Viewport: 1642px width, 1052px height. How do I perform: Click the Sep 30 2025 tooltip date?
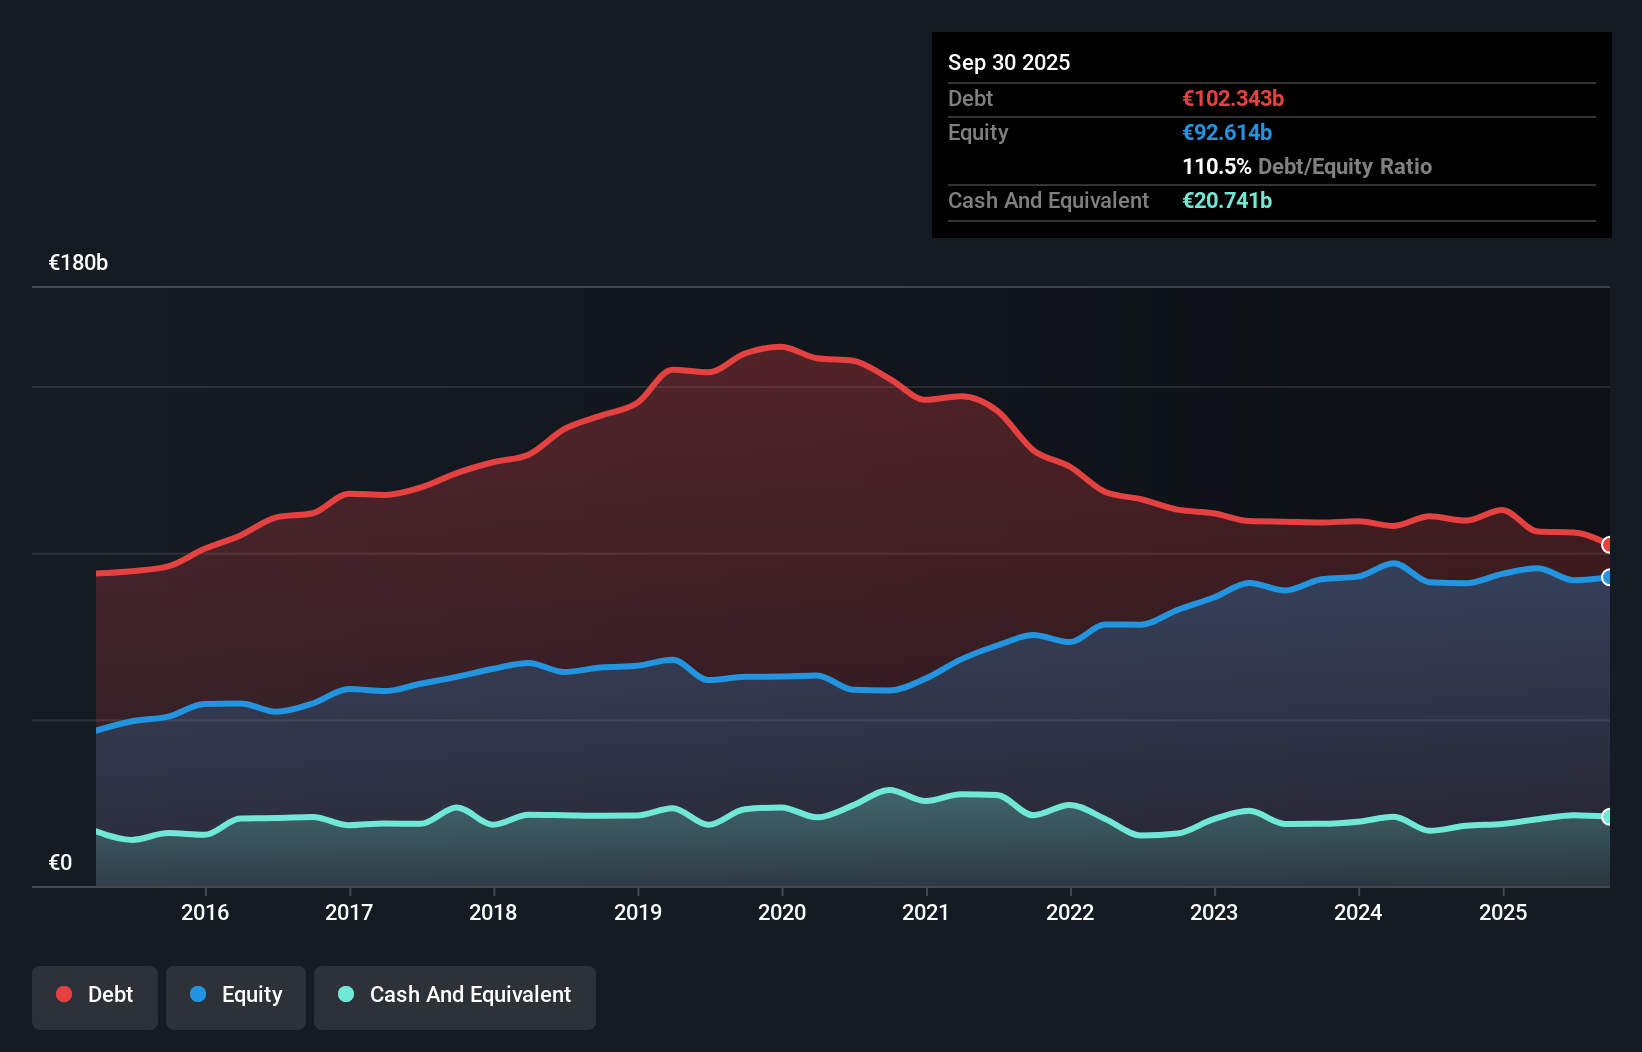click(1009, 62)
